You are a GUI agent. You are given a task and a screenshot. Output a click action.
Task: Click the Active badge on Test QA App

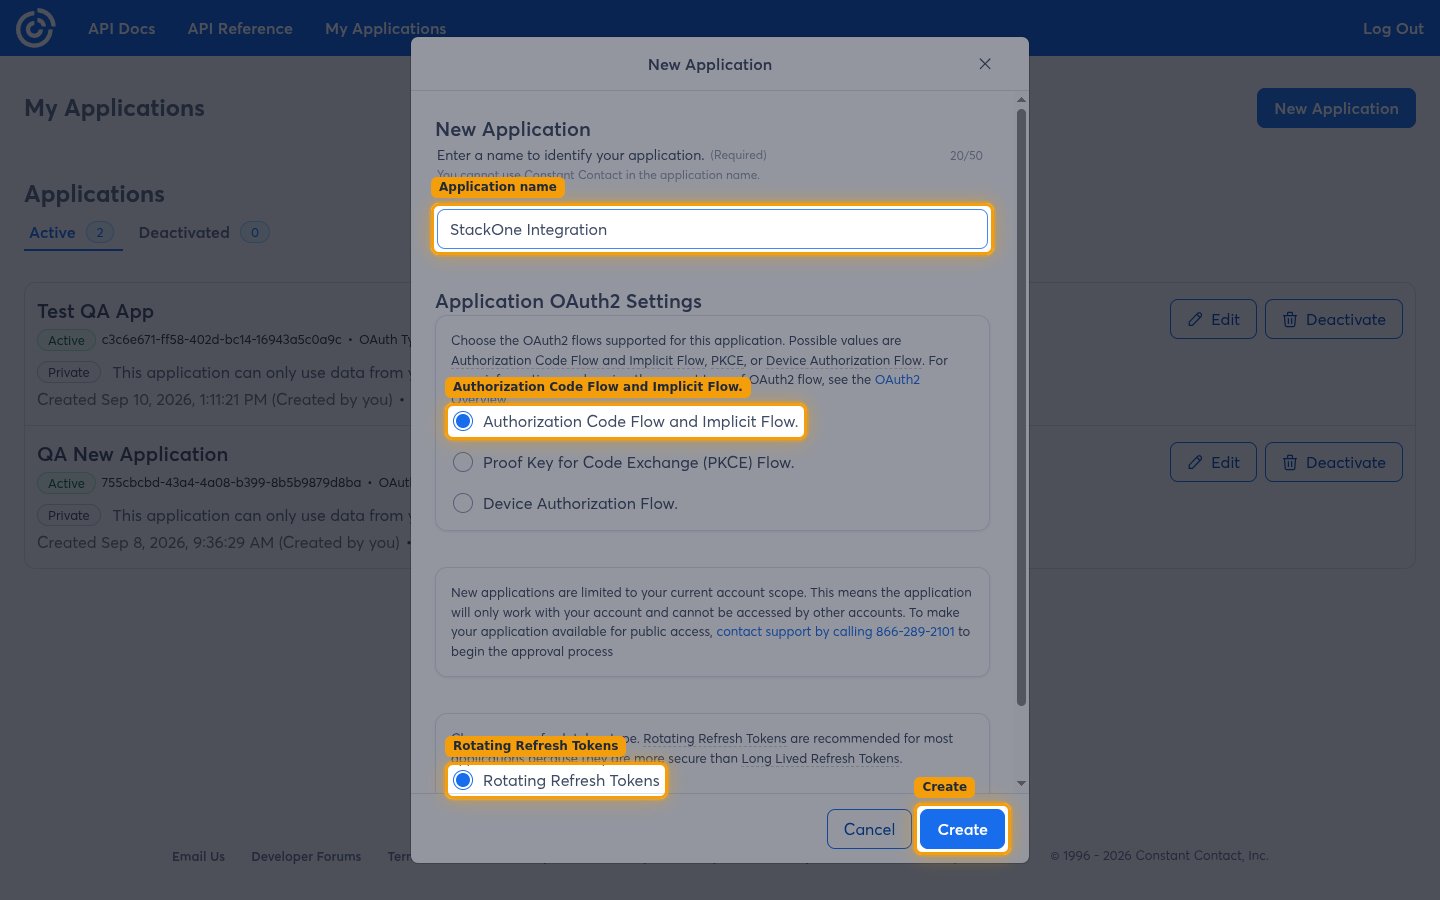click(x=66, y=340)
